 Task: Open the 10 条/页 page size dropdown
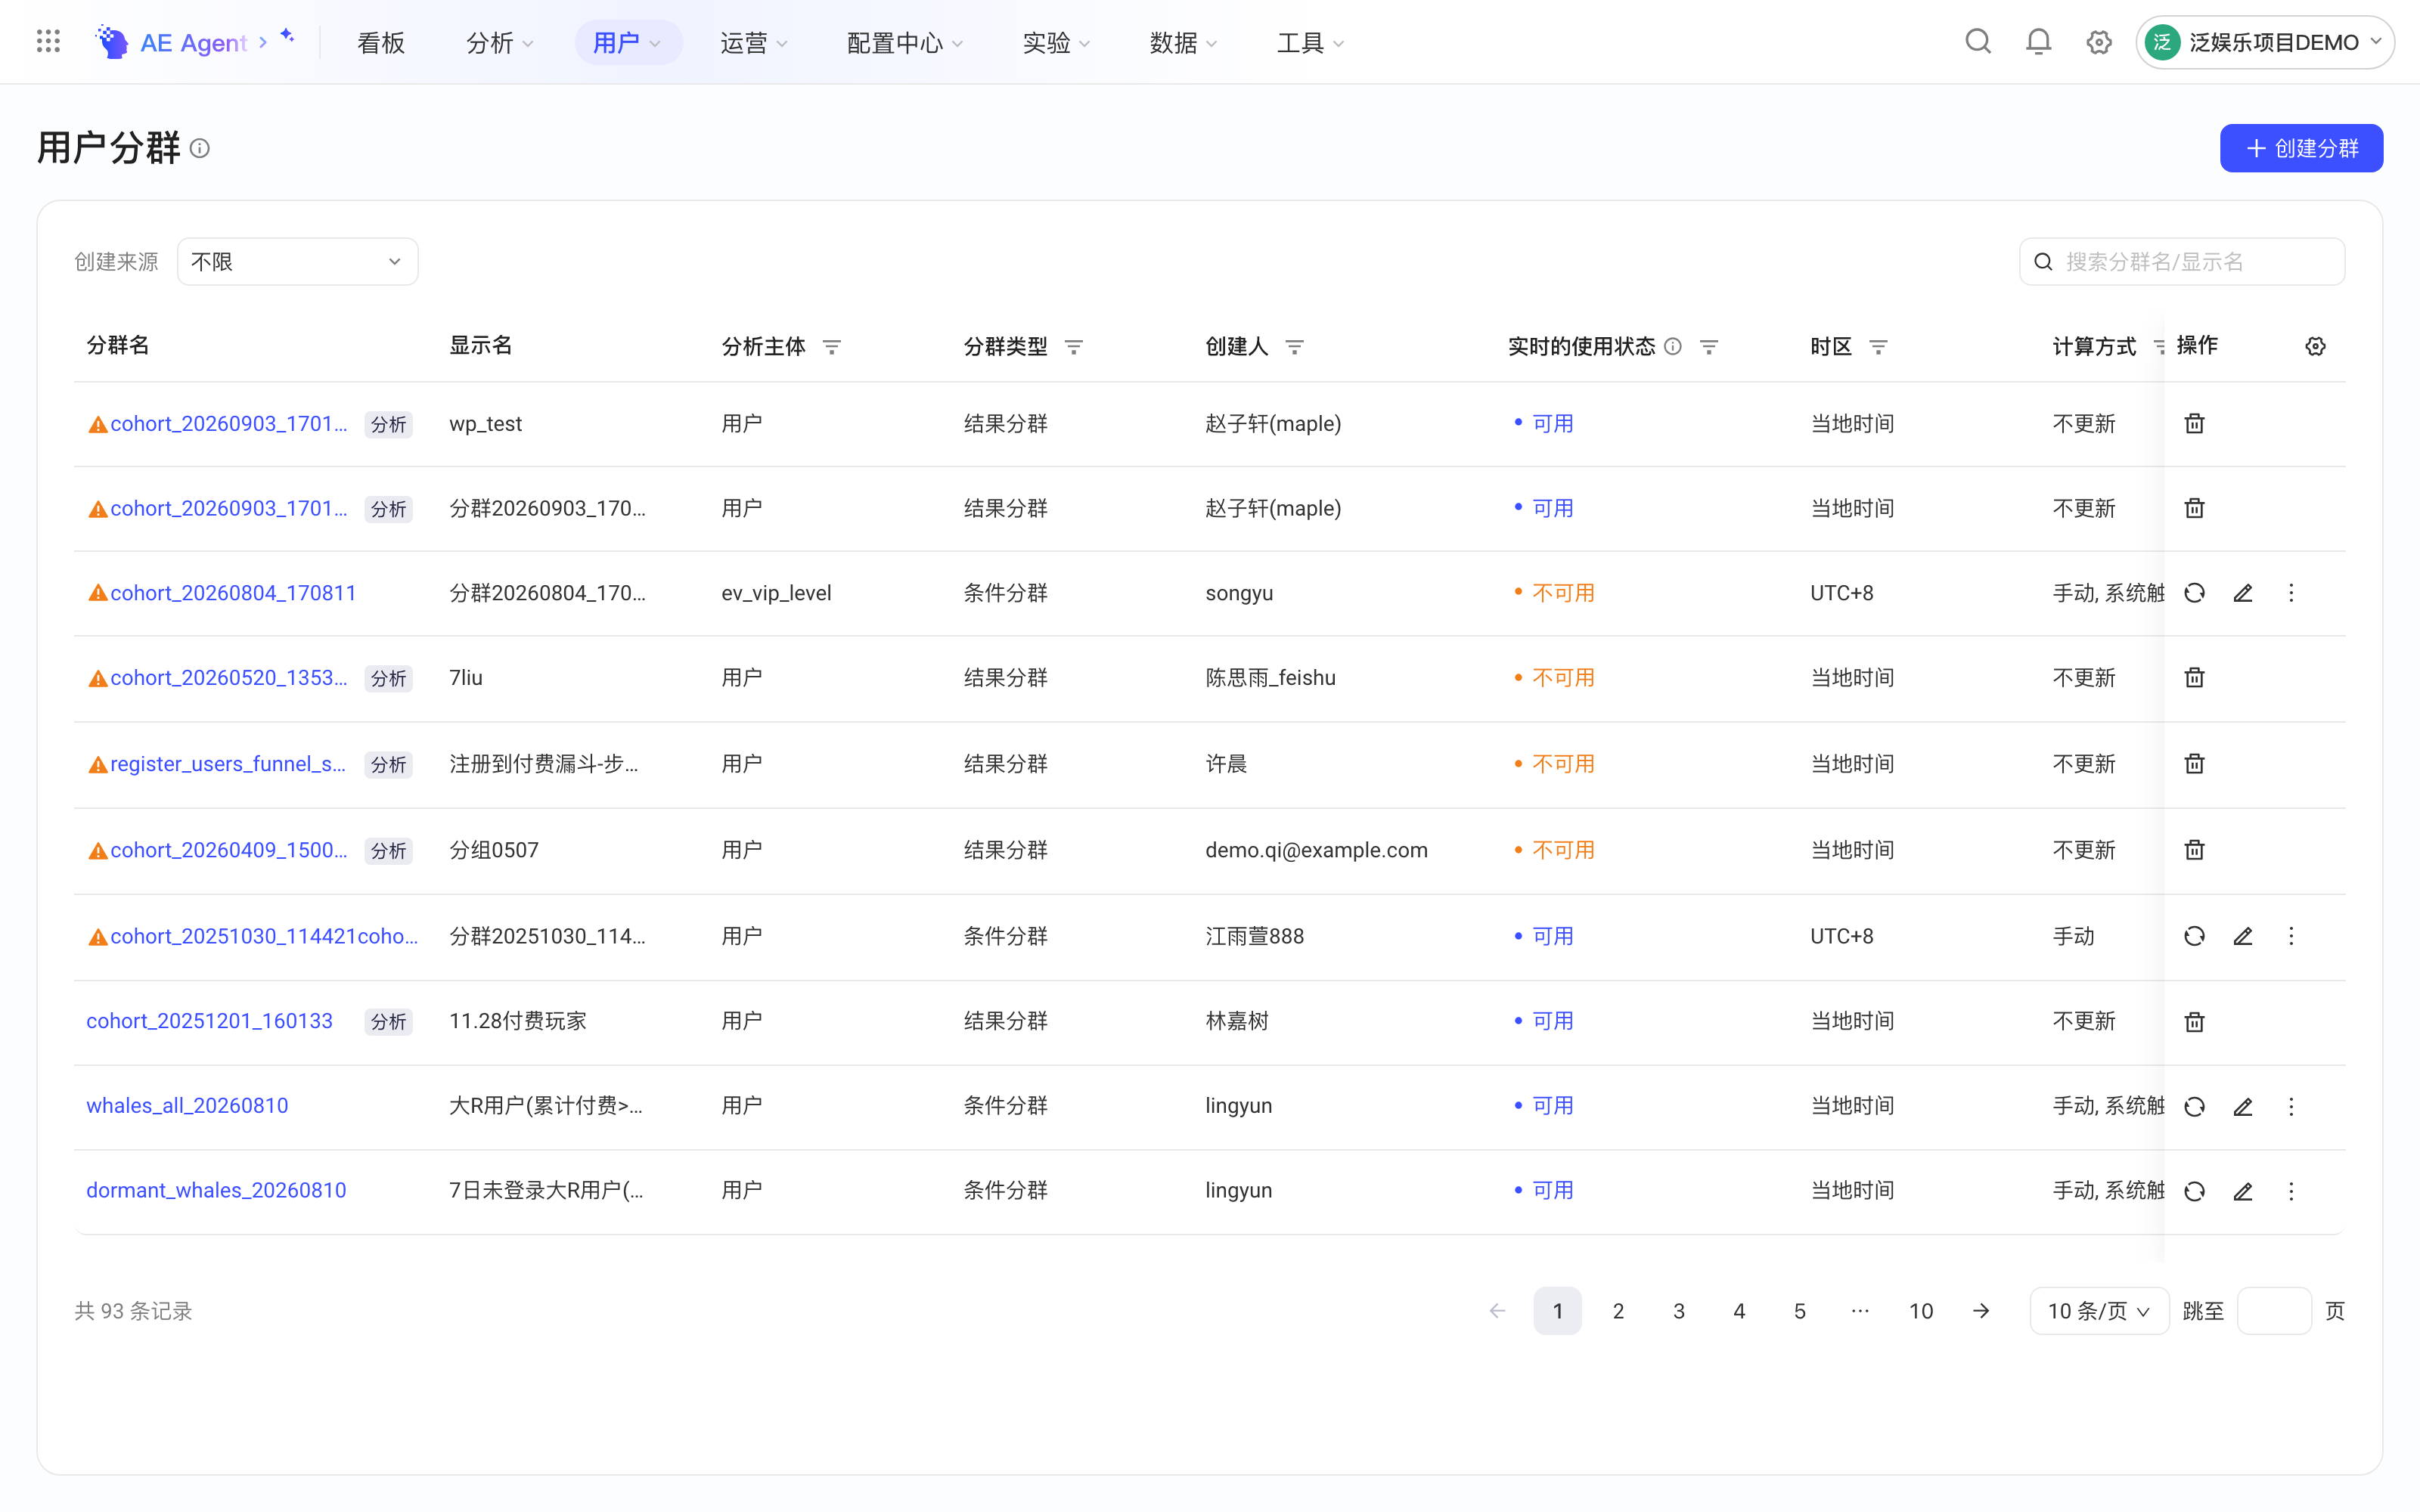point(2098,1311)
